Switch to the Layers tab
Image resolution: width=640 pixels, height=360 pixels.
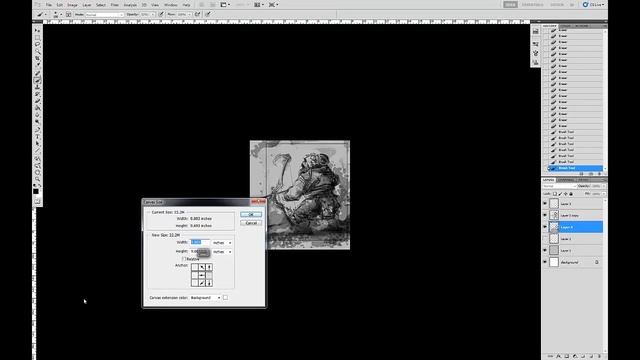549,180
